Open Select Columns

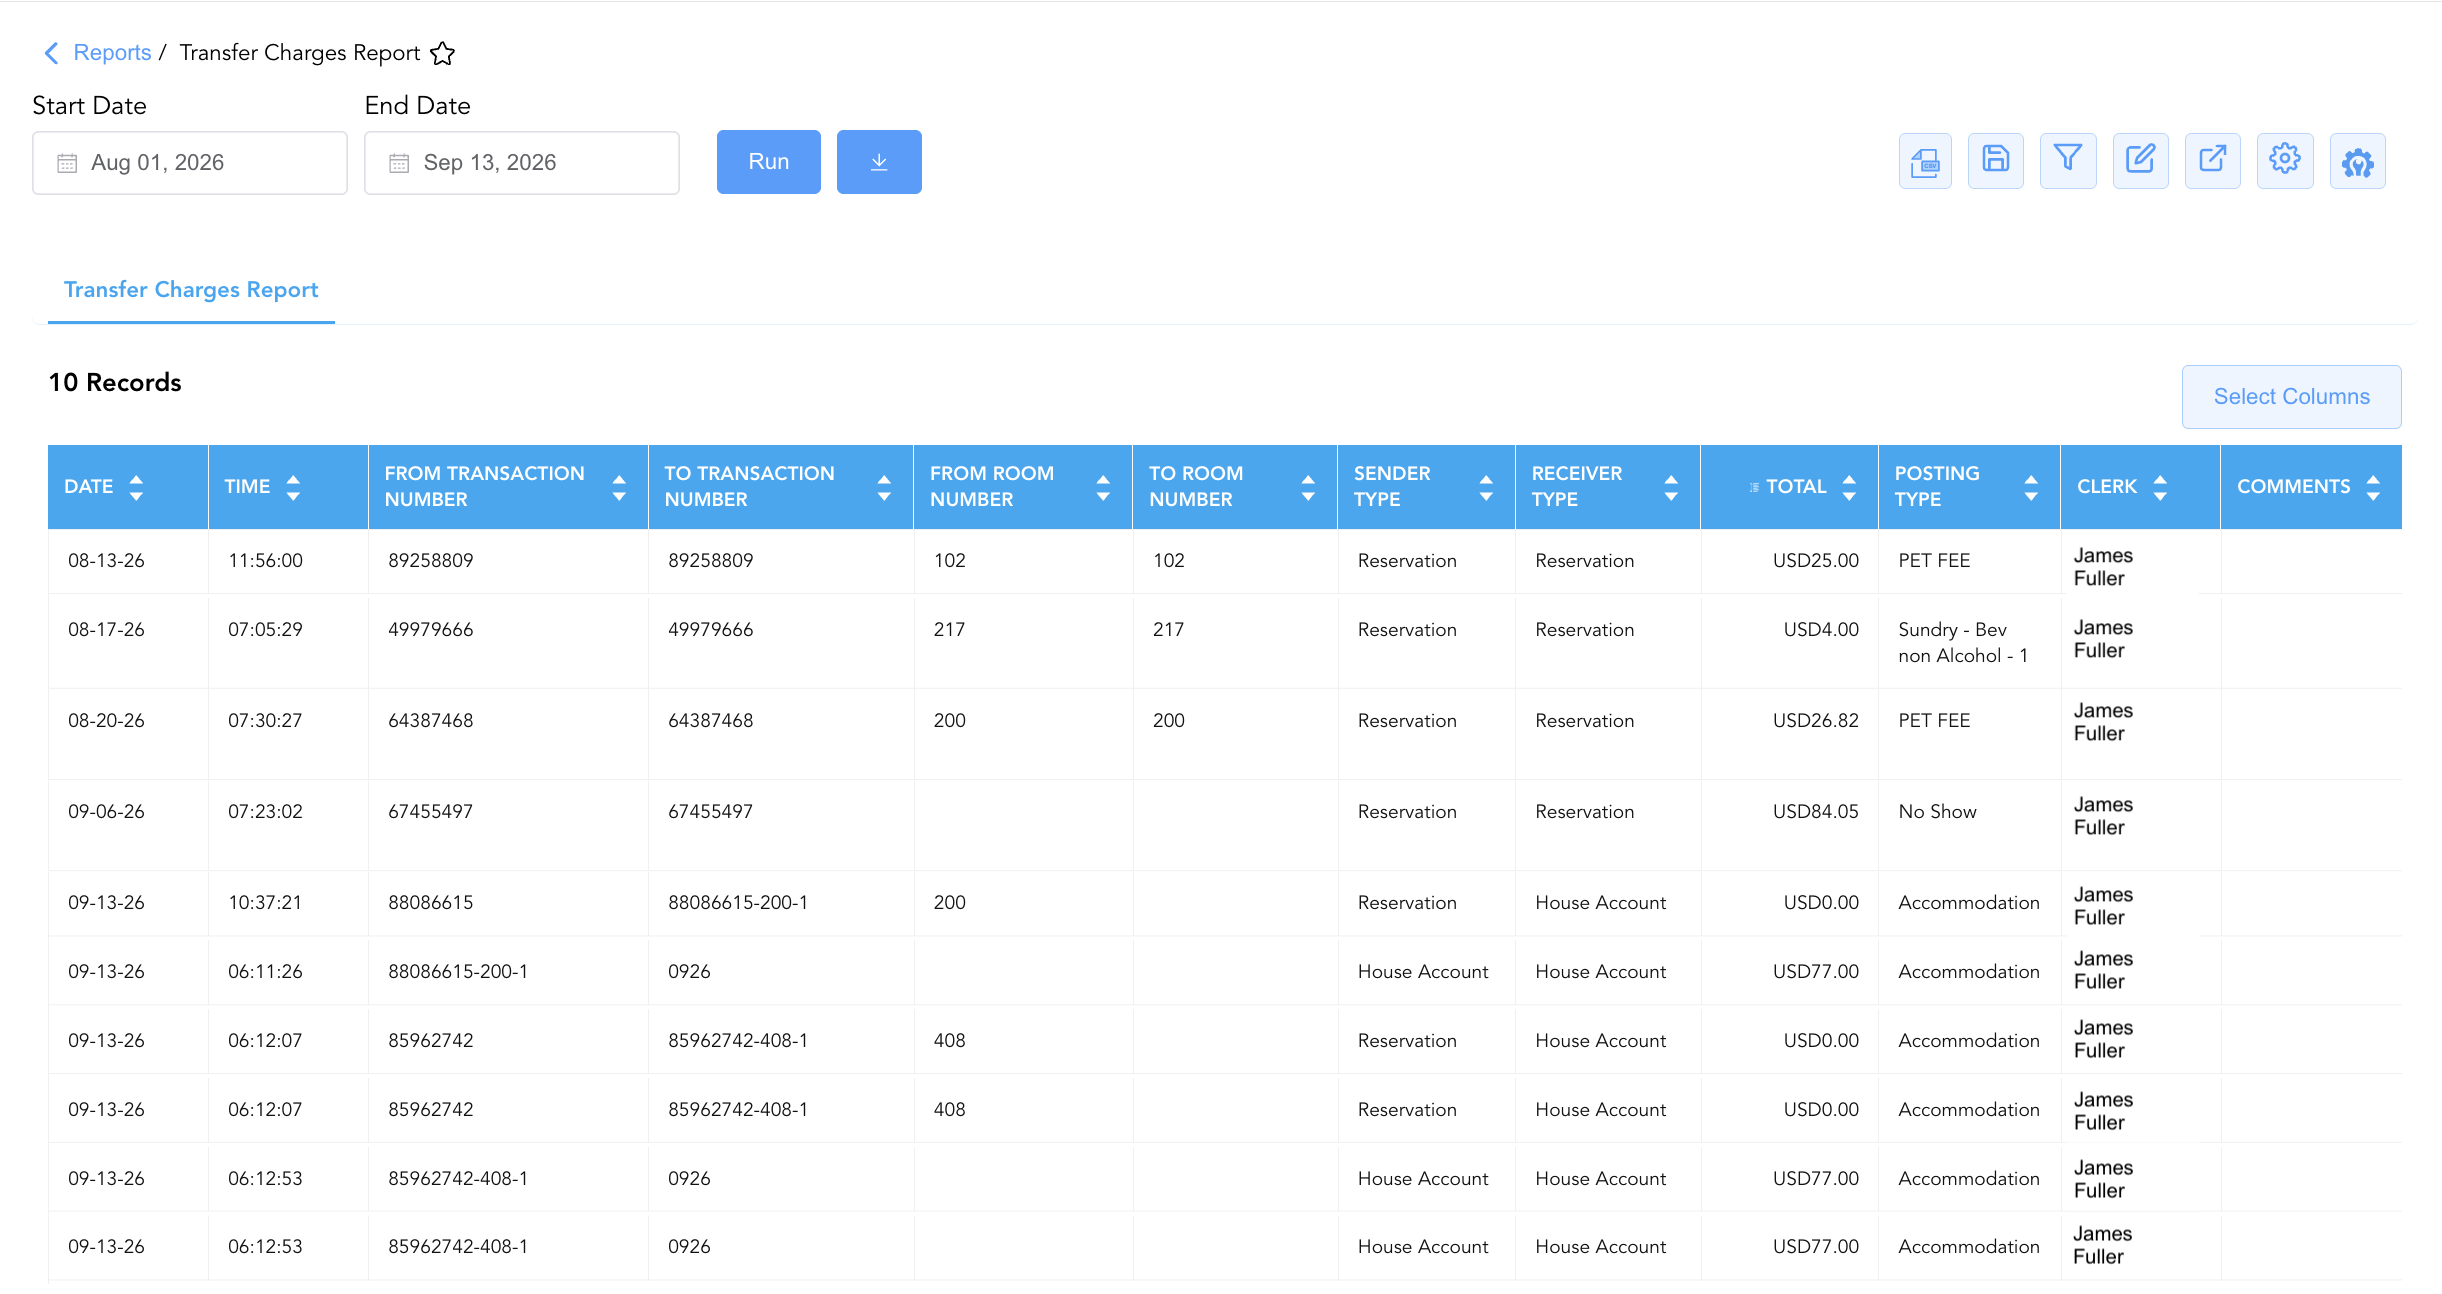tap(2292, 397)
